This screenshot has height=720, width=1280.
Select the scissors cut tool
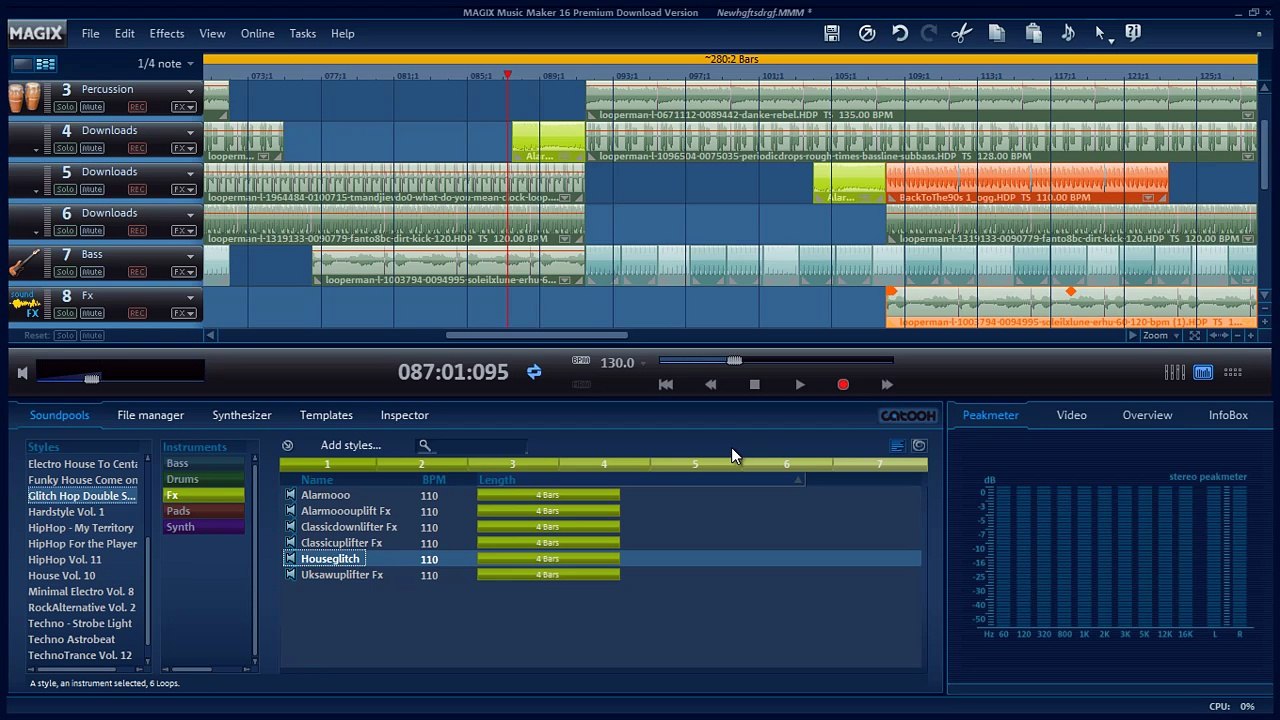(962, 33)
